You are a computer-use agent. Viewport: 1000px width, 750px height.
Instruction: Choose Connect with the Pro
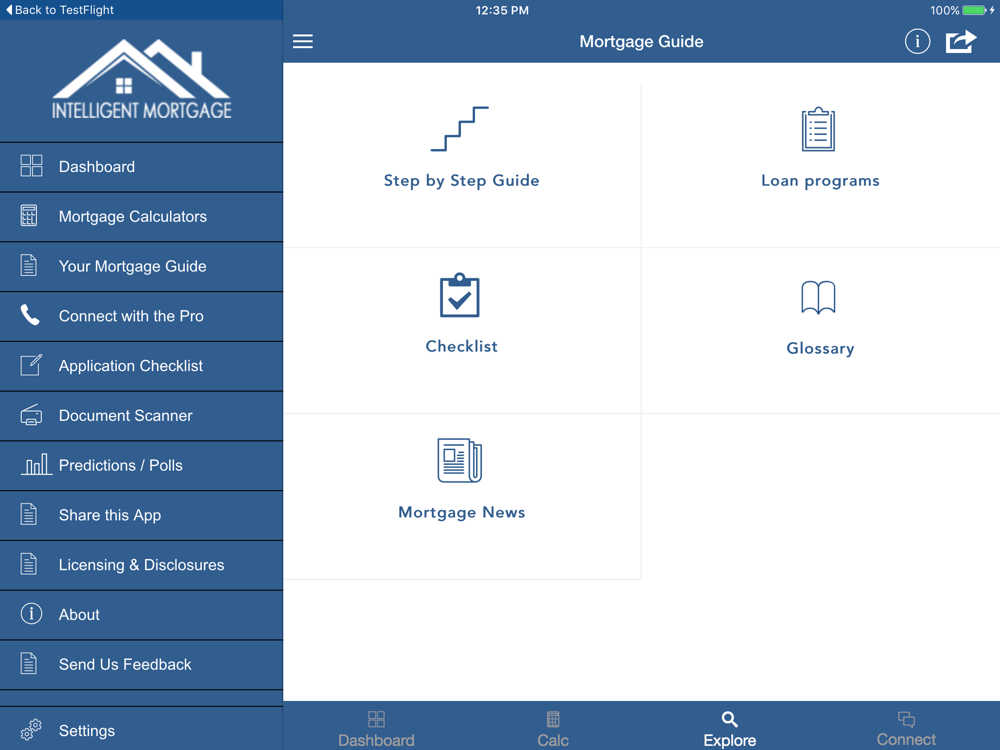tap(142, 316)
